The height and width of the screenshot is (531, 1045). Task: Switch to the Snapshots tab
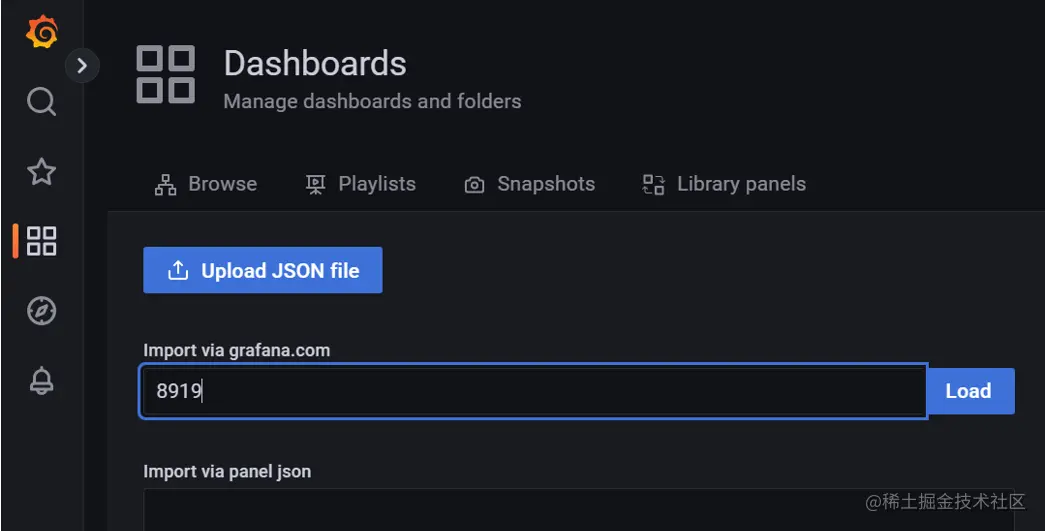tap(530, 184)
